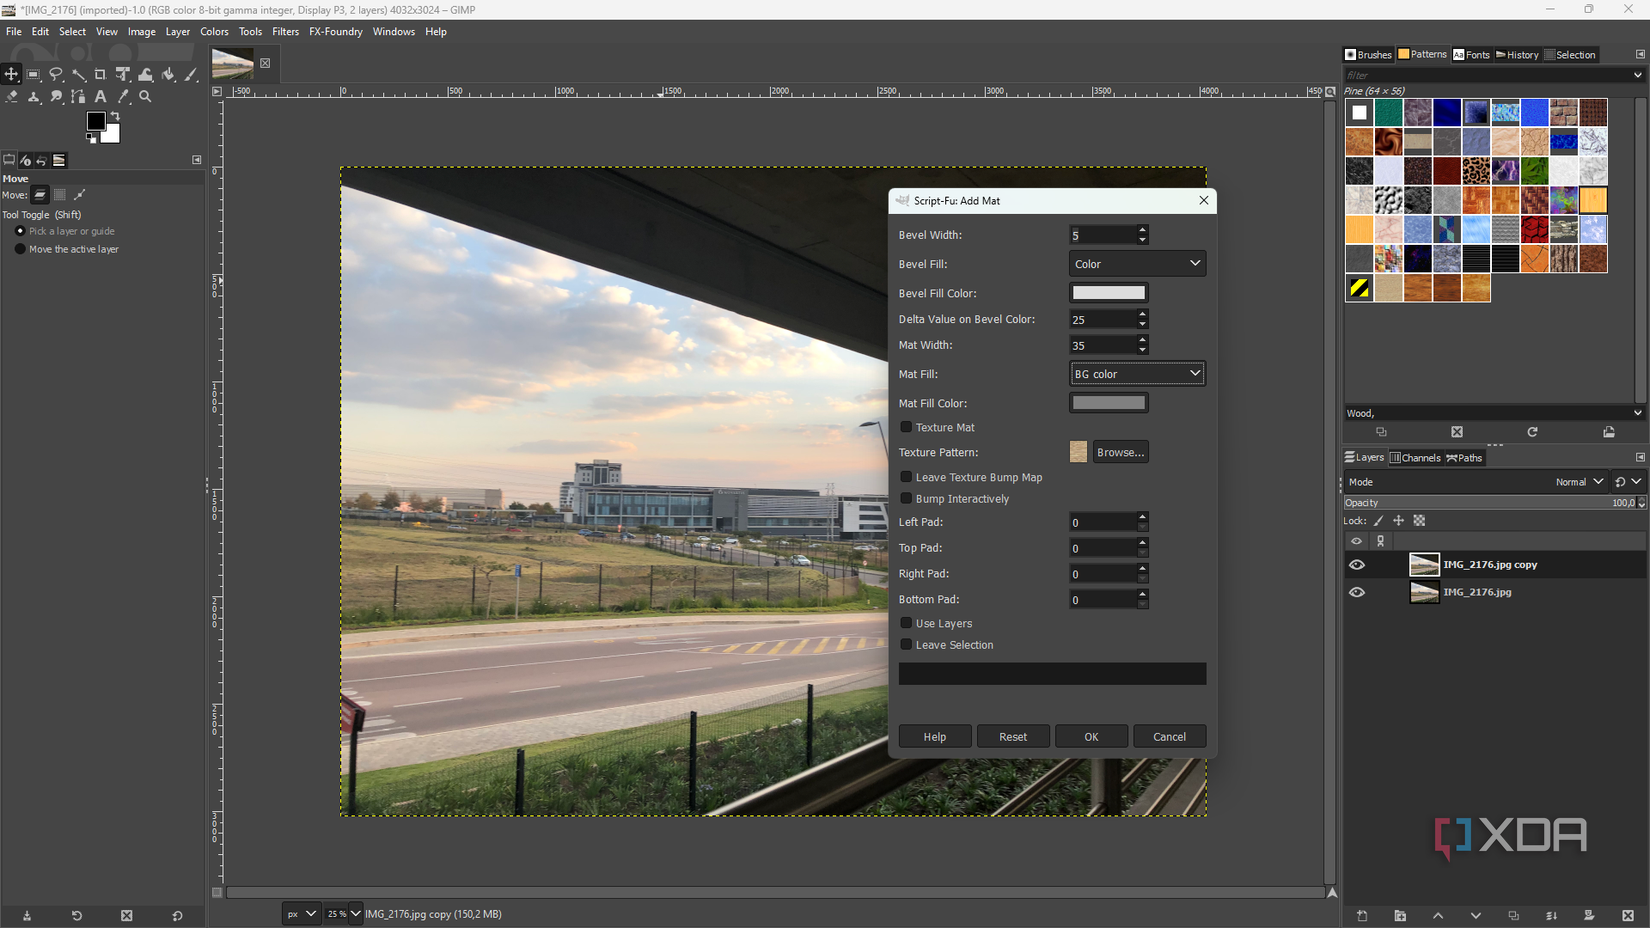Select the Color Picker eyedropper tool
This screenshot has height=928, width=1650.
click(123, 97)
